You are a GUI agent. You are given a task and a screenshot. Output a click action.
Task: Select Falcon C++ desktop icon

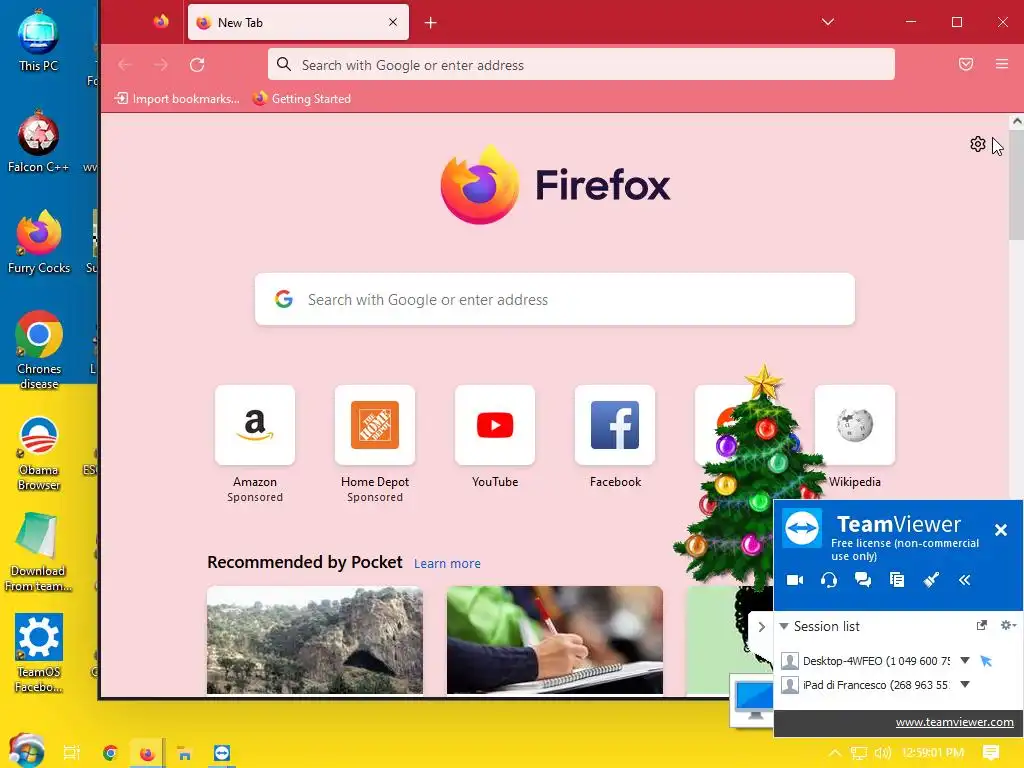(x=38, y=142)
